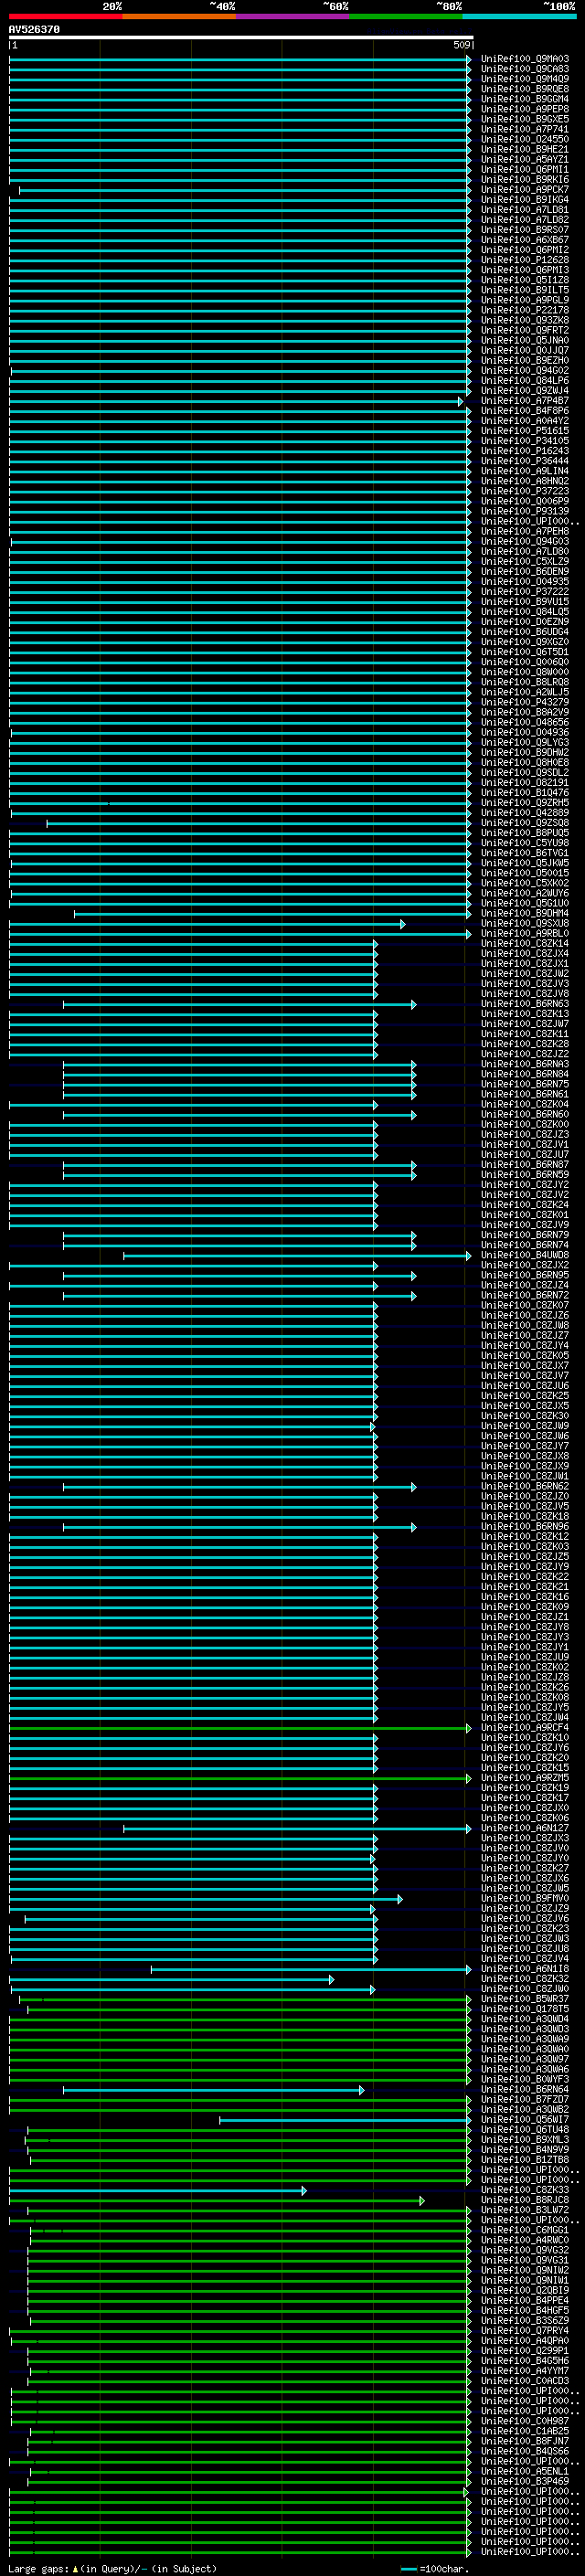Click the UniRef100_B6RN95 entry

525,1275
